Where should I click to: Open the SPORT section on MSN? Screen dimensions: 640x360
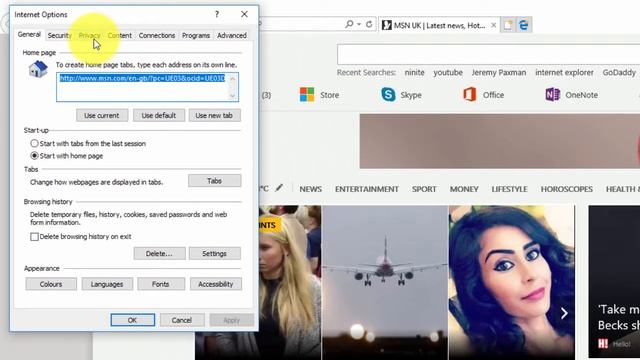(x=424, y=189)
